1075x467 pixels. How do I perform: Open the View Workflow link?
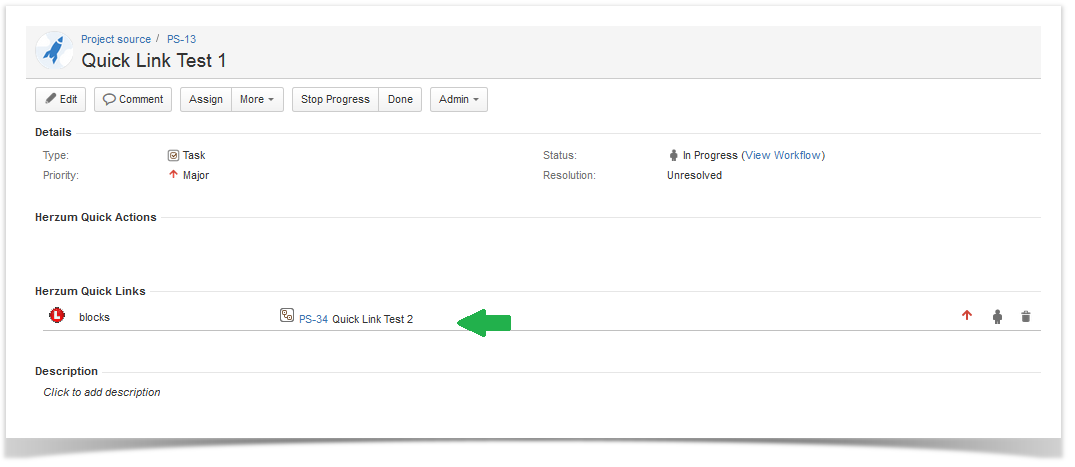tap(783, 156)
